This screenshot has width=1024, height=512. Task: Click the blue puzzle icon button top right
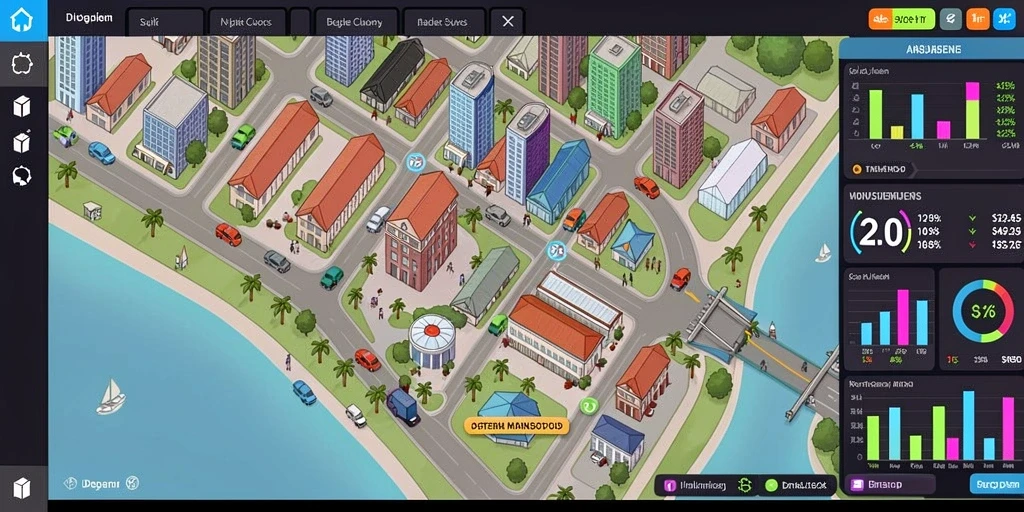pyautogui.click(x=1002, y=20)
